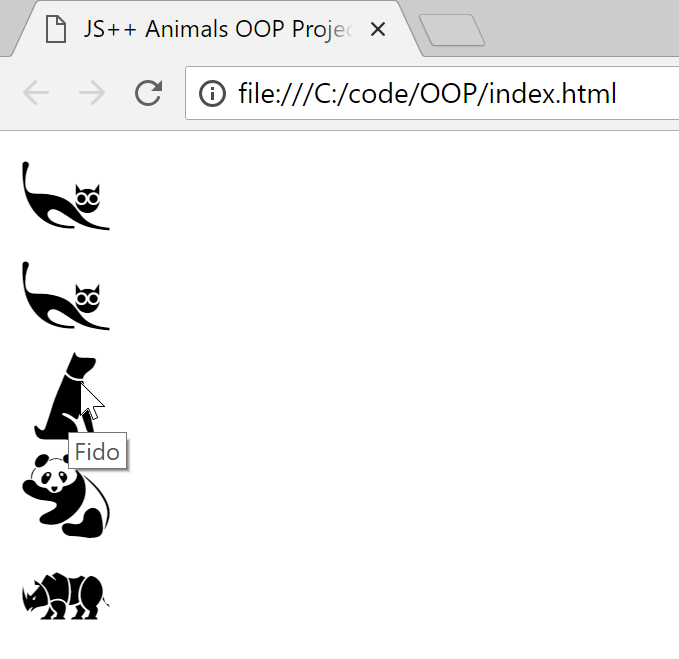Click the sitting dog image

click(x=66, y=396)
